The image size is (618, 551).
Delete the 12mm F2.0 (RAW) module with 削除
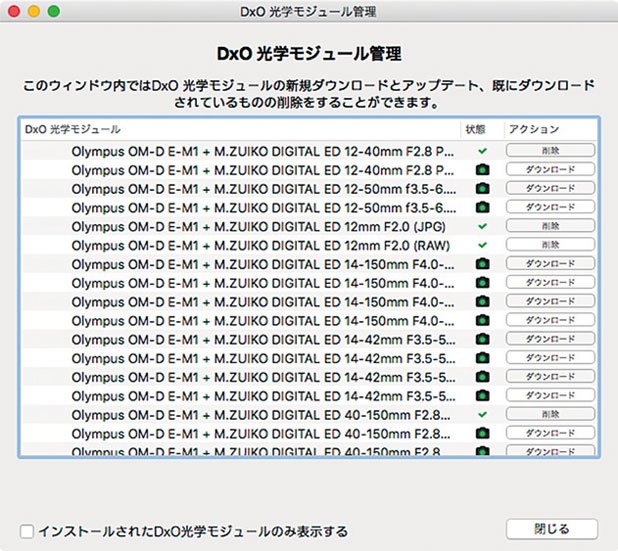click(x=550, y=245)
